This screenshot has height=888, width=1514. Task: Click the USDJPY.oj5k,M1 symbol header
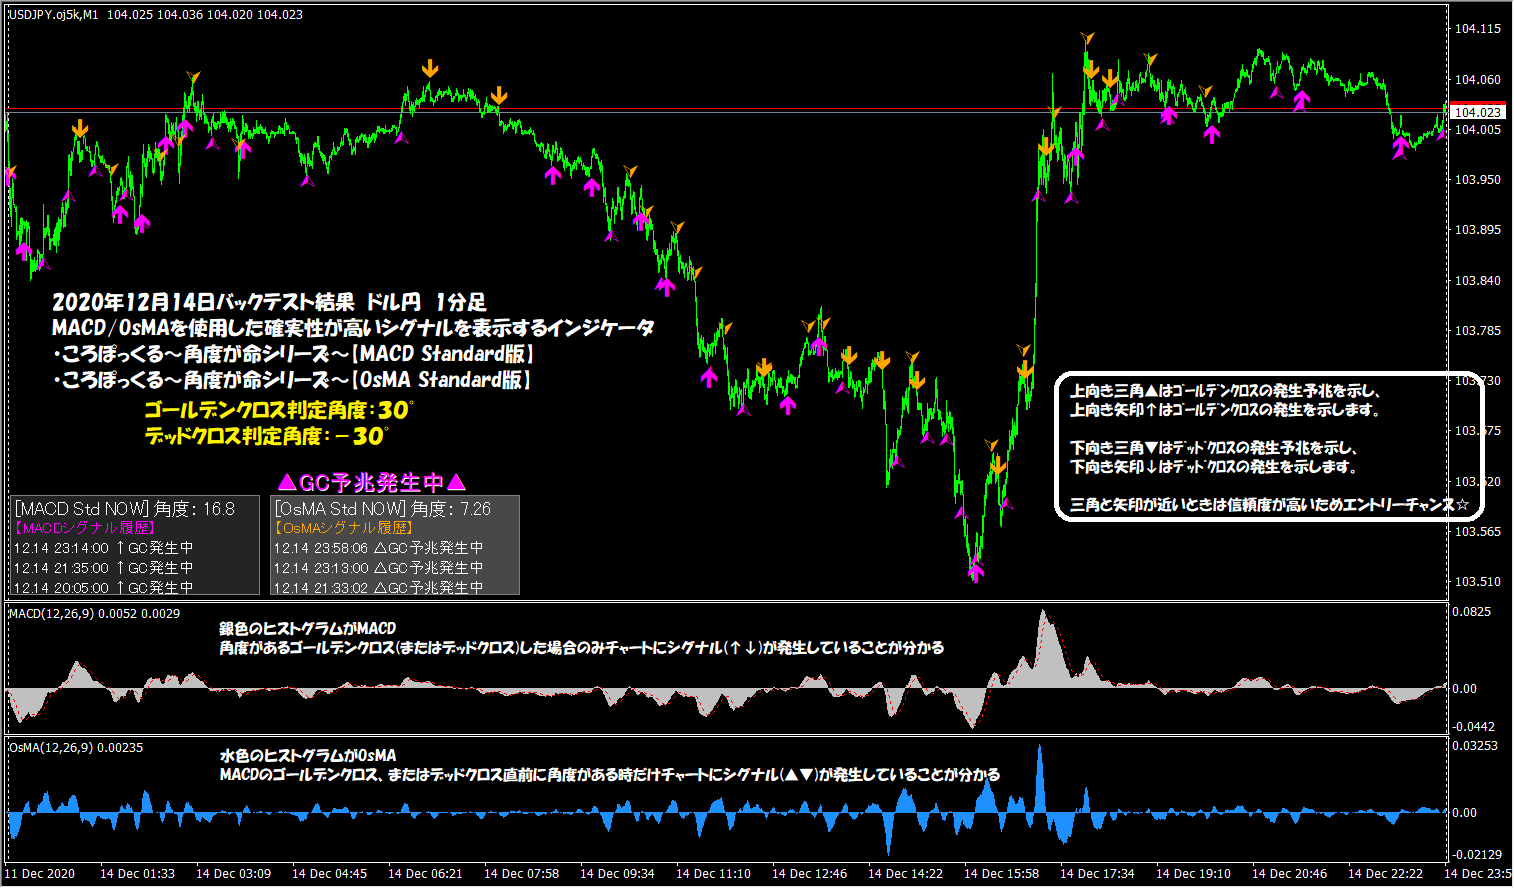point(53,15)
